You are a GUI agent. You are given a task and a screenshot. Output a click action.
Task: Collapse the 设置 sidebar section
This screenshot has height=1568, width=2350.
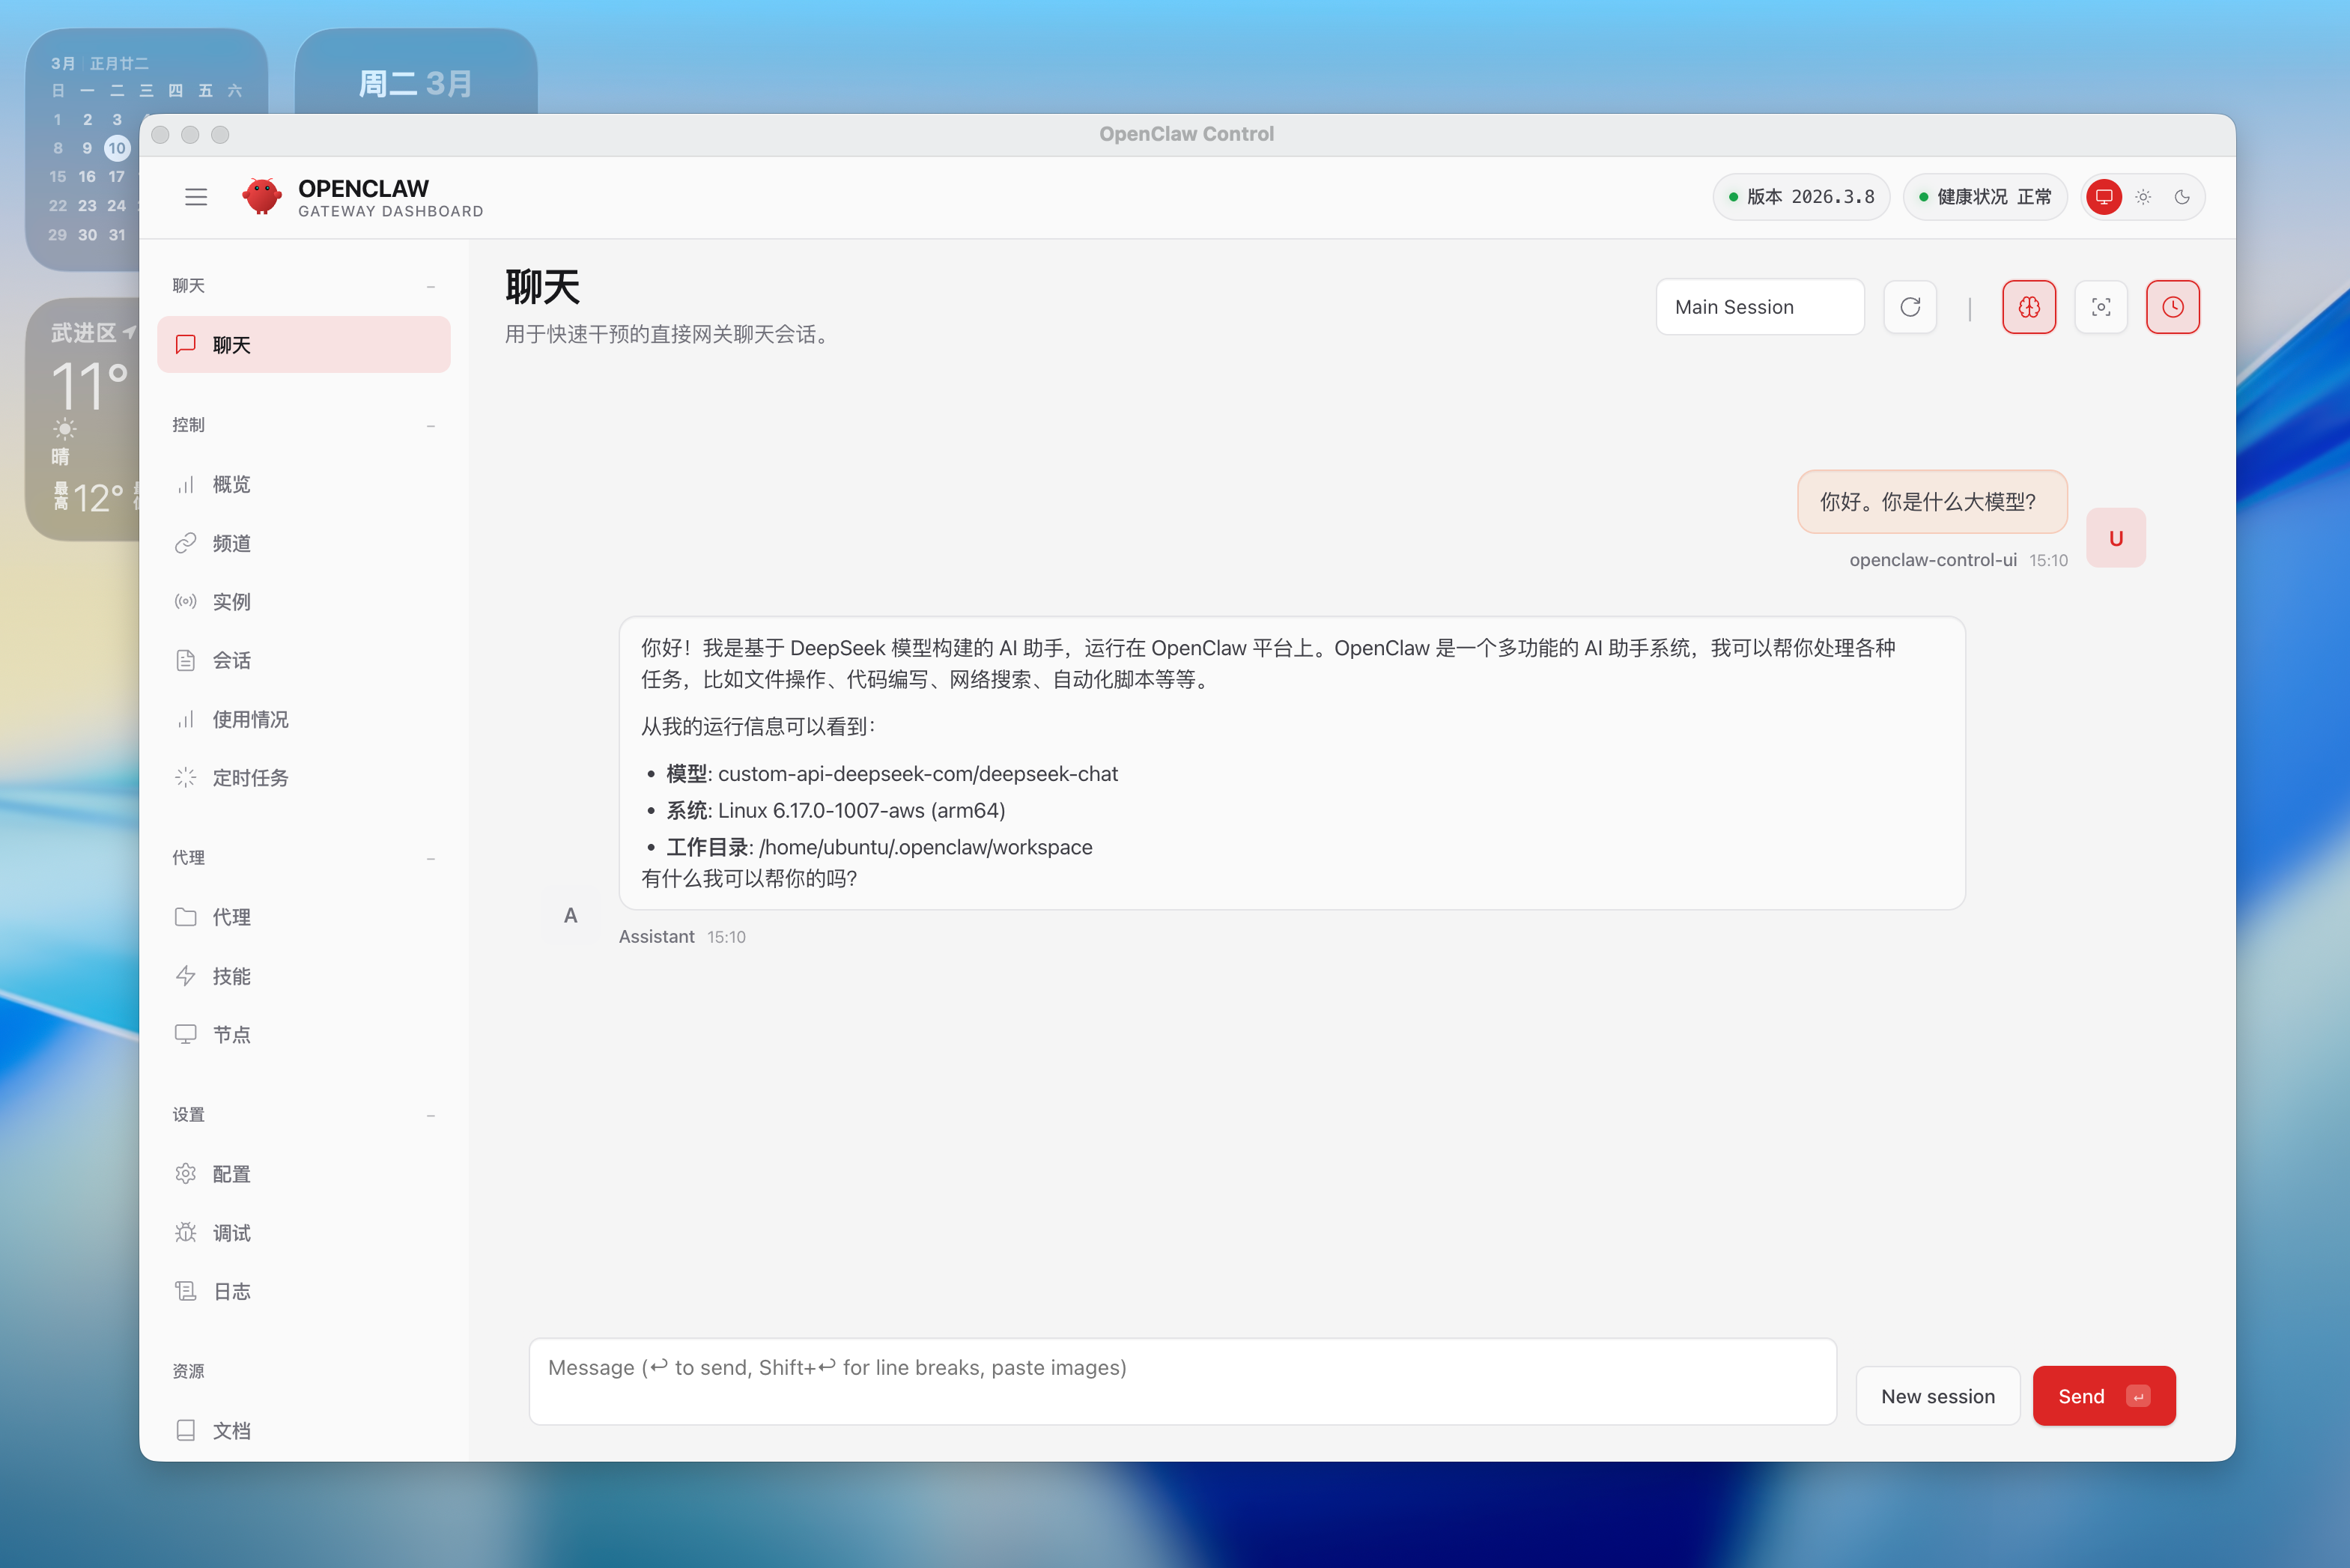click(x=431, y=1116)
